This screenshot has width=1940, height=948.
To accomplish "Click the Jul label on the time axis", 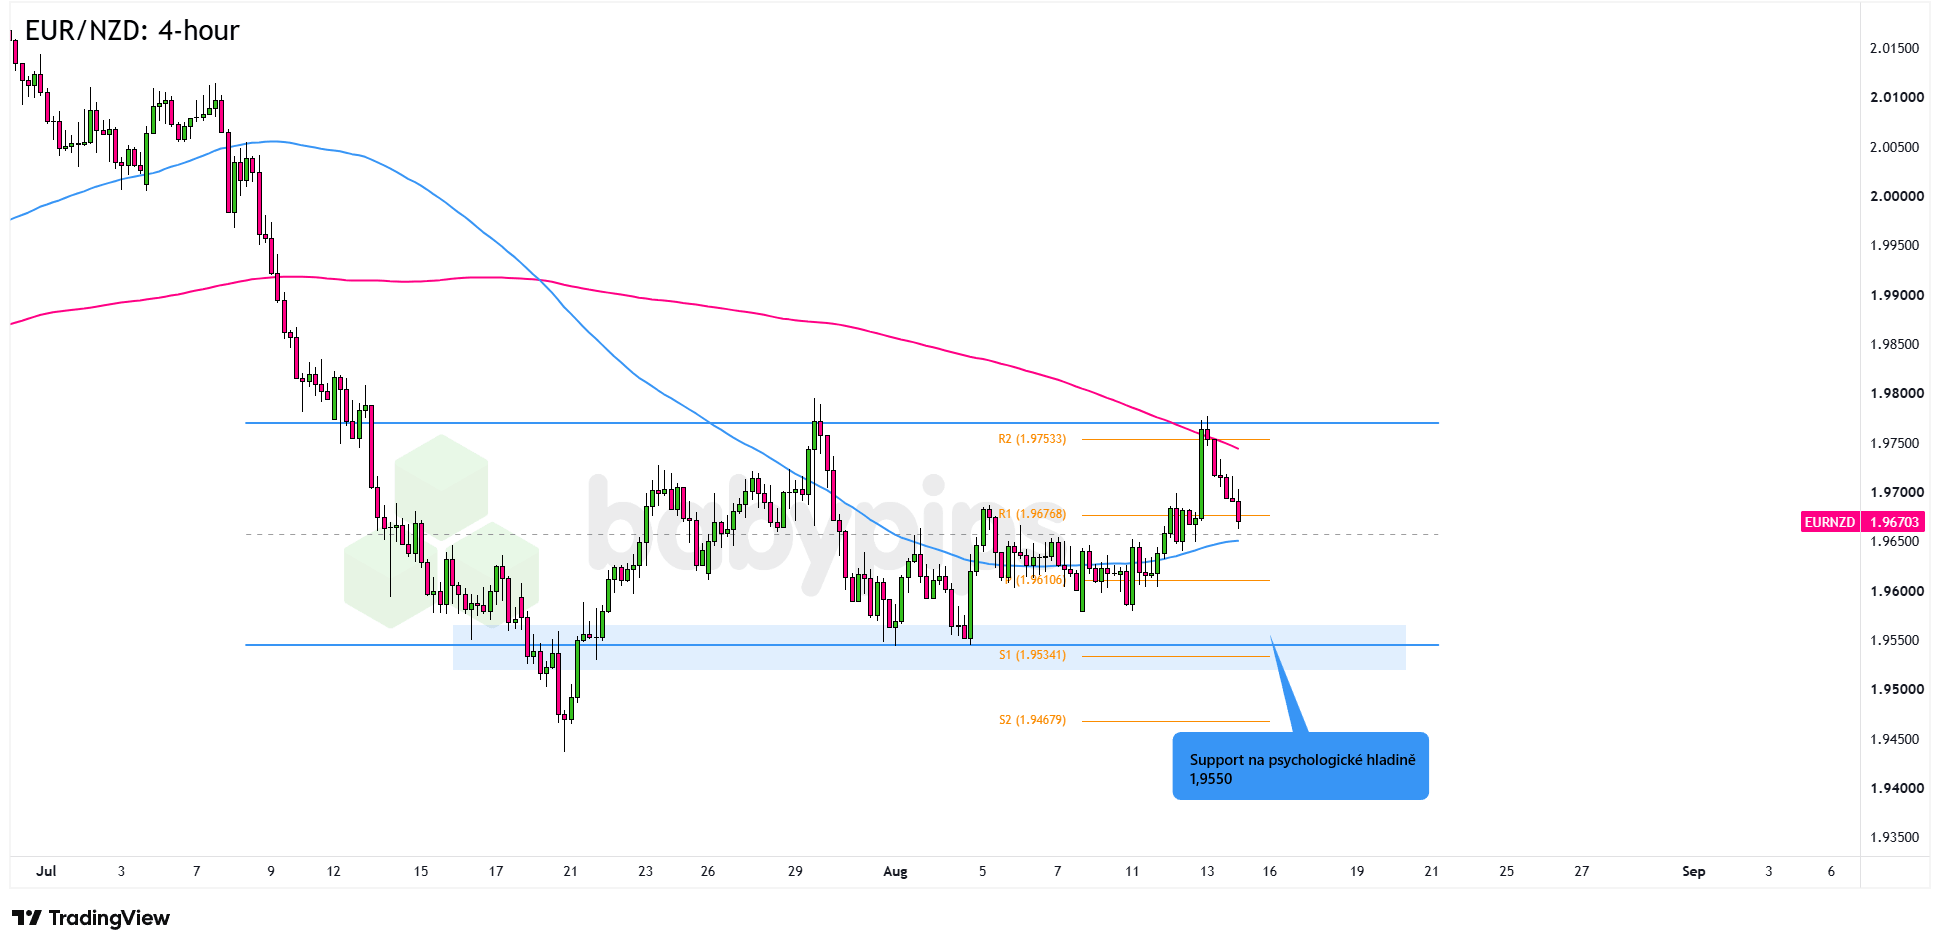I will click(x=46, y=871).
